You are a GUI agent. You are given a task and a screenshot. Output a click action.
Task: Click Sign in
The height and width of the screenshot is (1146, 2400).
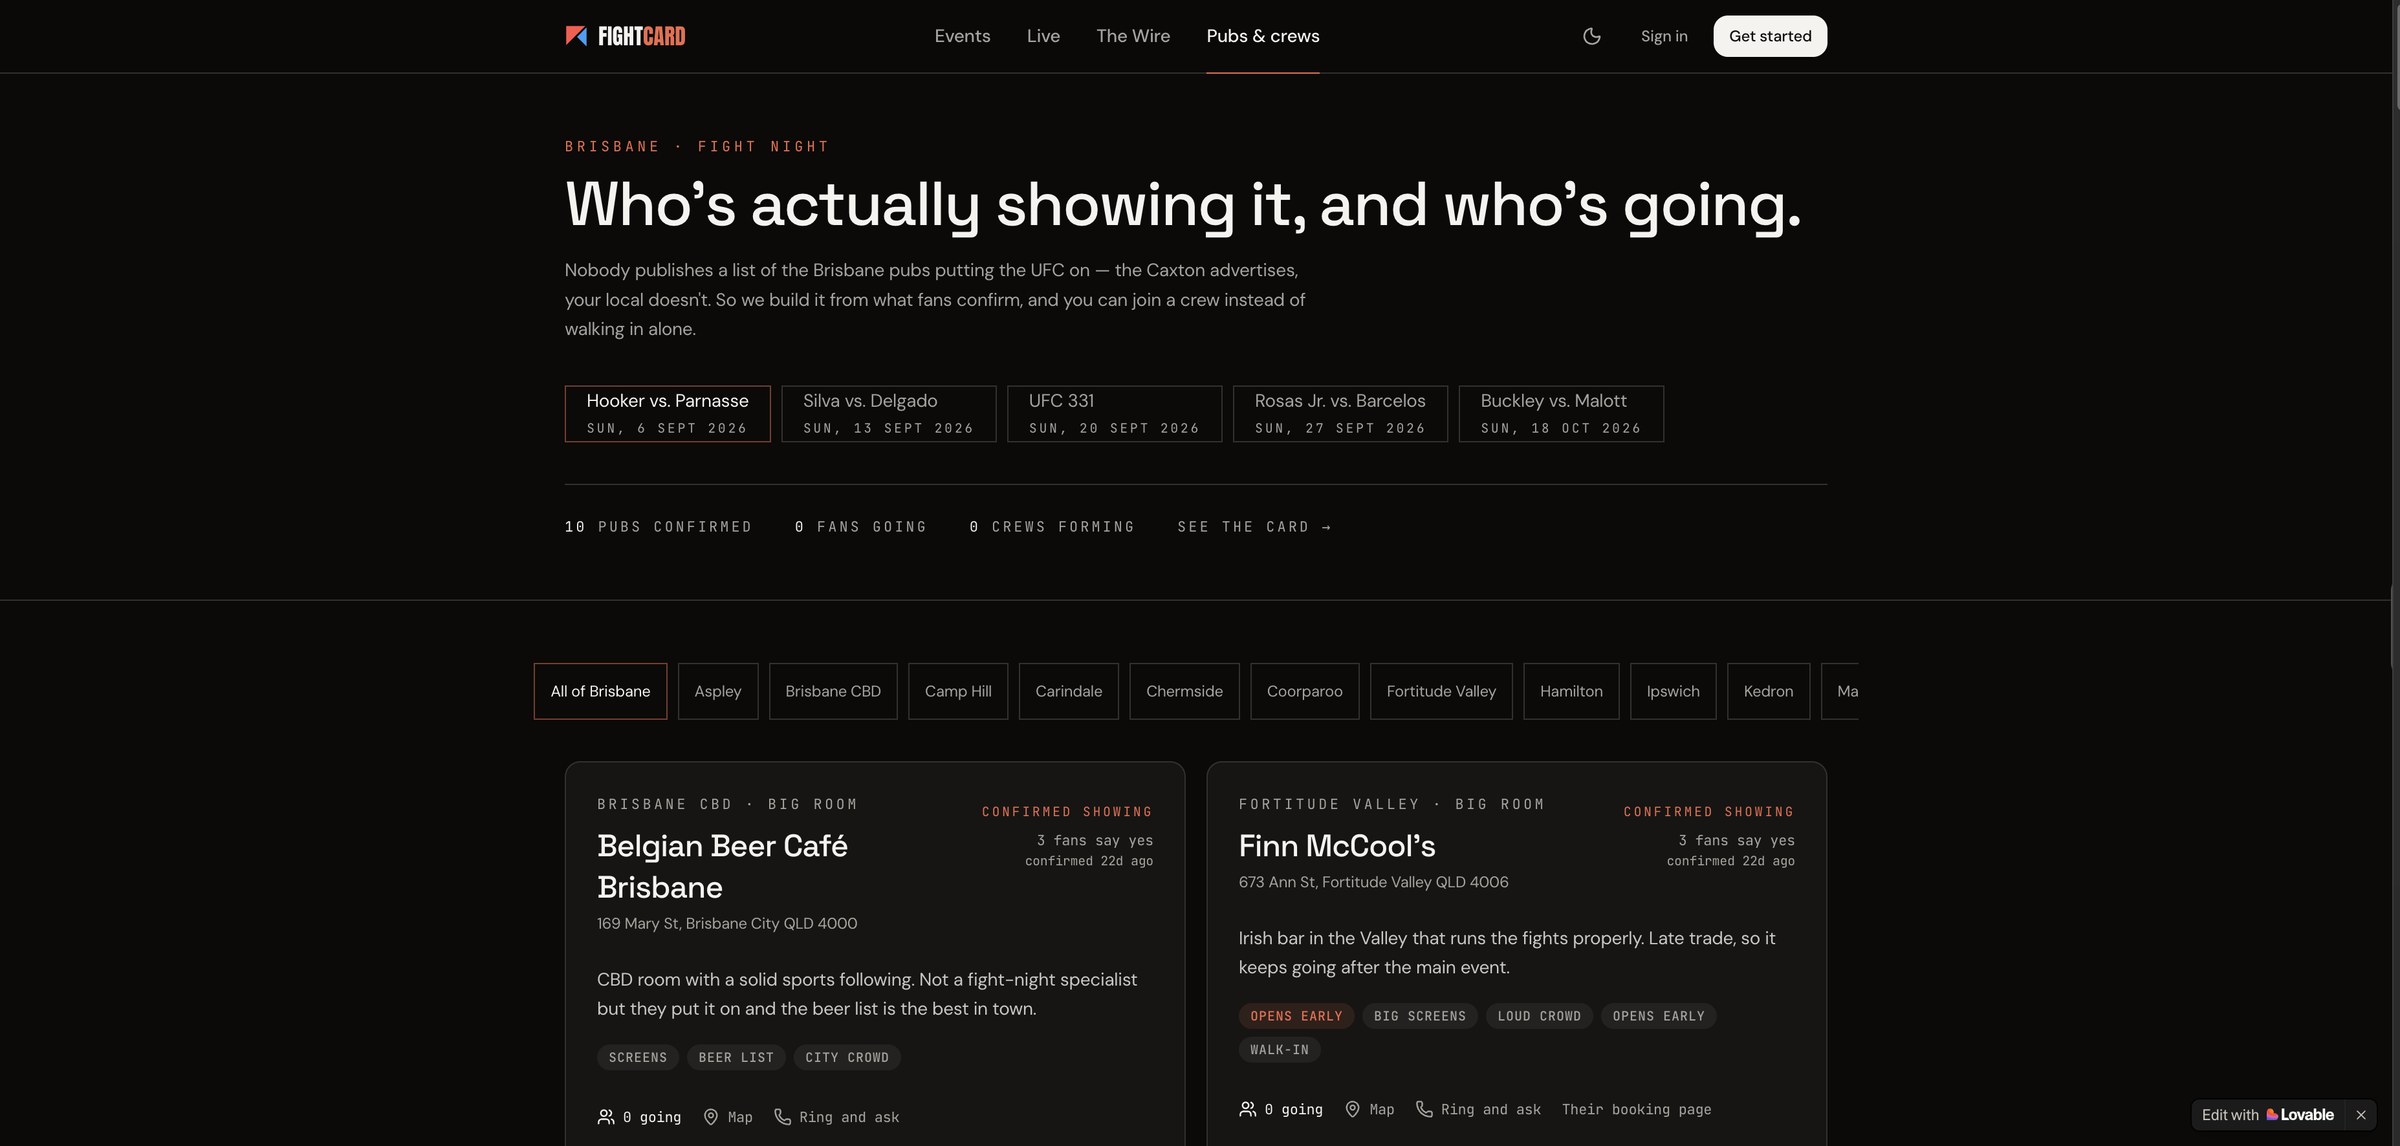point(1664,36)
